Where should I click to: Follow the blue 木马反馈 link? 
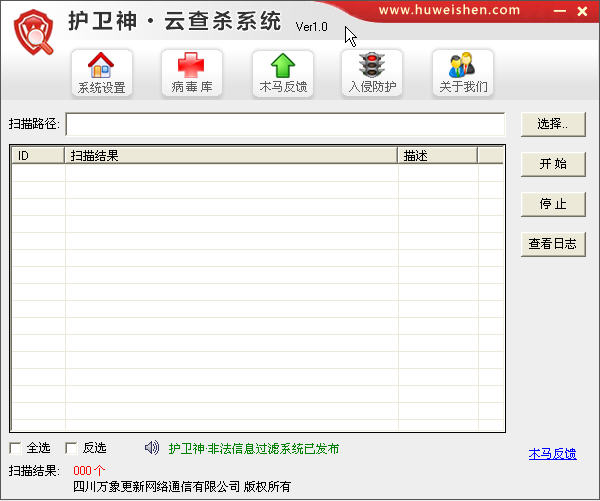tap(553, 454)
